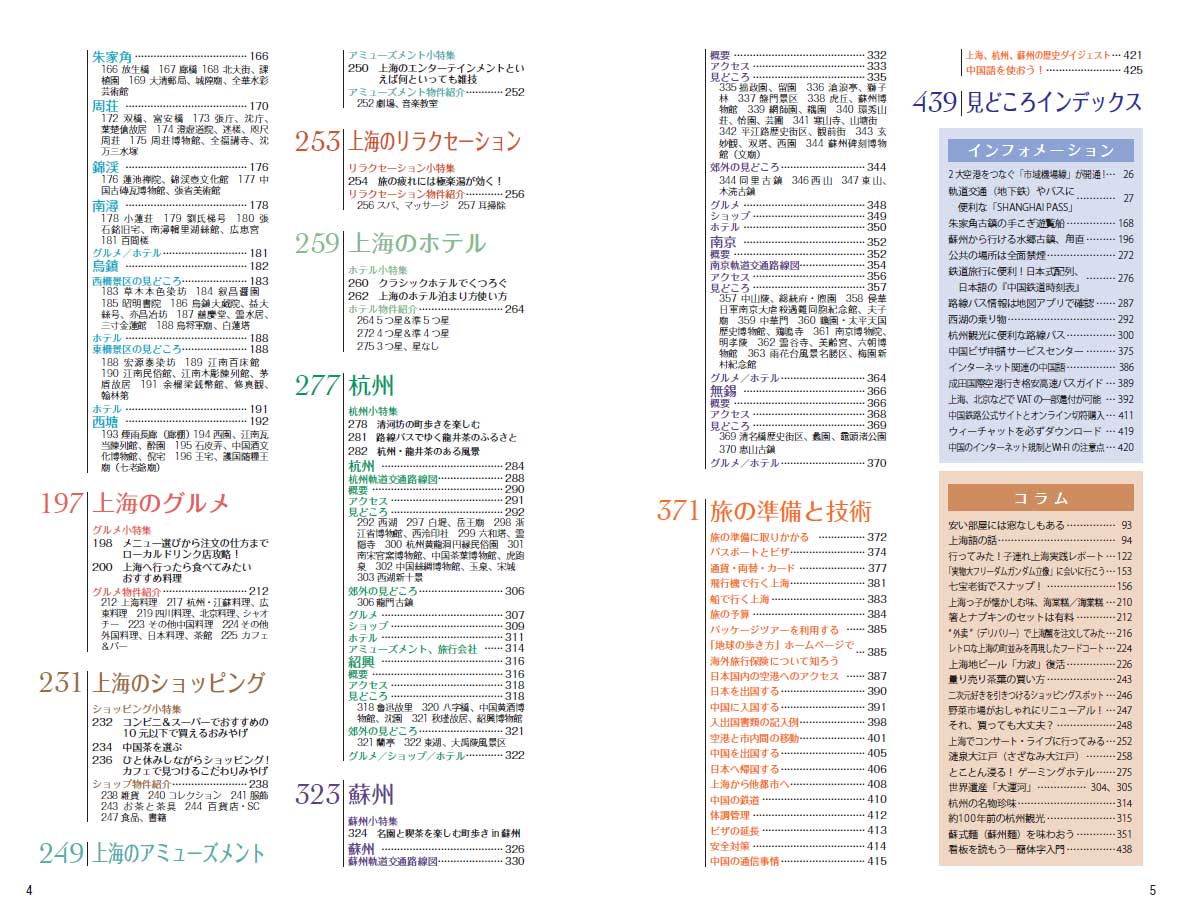1178x920 pixels.
Task: Go to the 紹興 entry for page 316
Action: coord(361,661)
